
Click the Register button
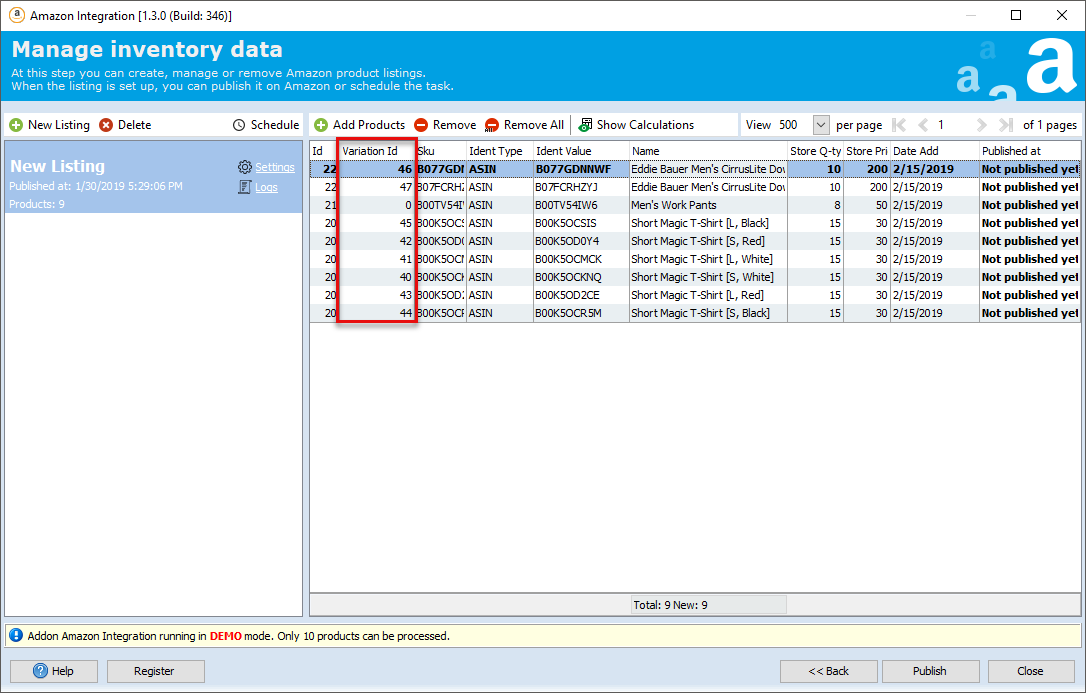154,671
